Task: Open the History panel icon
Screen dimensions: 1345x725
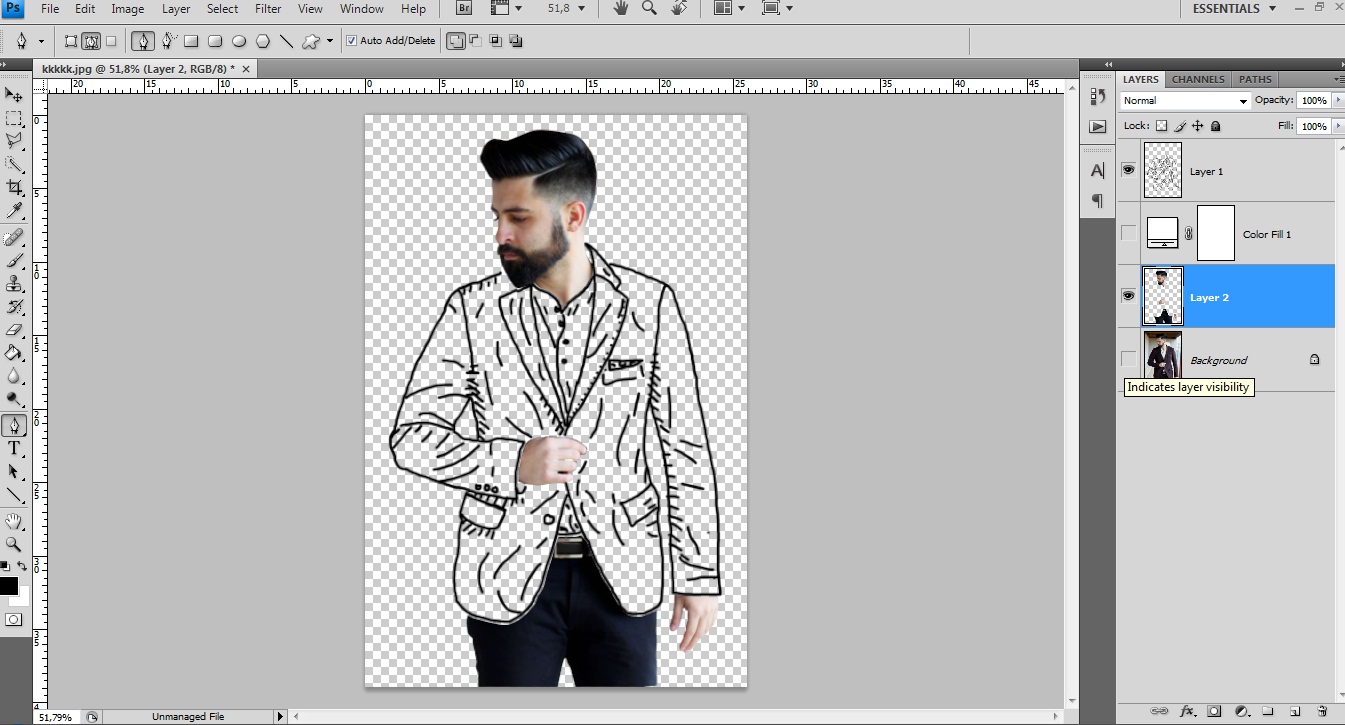Action: coord(1098,97)
